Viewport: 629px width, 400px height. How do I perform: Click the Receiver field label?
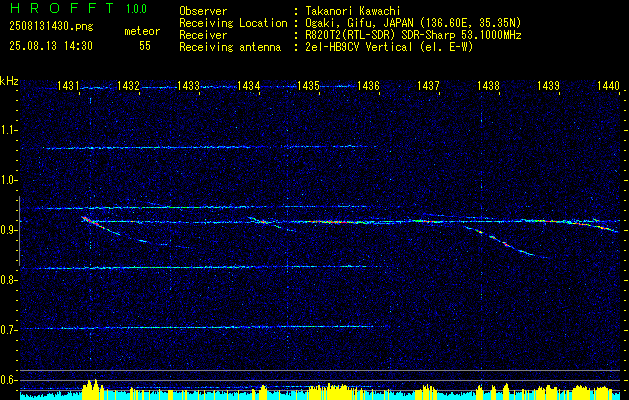click(203, 35)
